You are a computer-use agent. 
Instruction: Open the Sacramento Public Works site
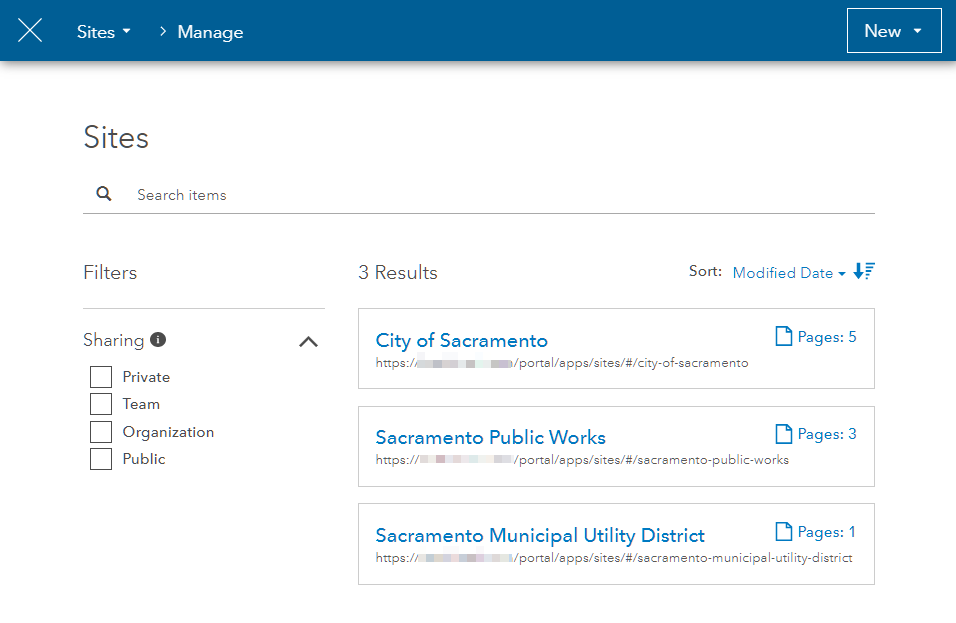490,437
